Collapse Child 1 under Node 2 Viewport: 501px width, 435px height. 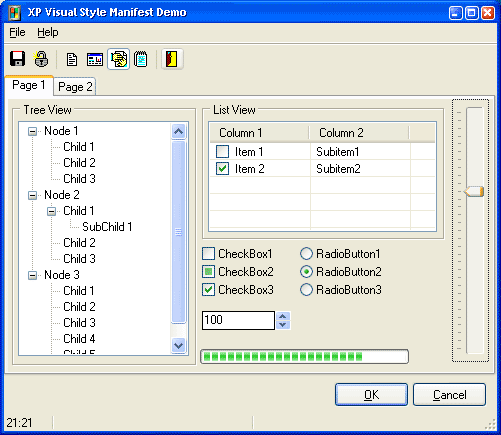coord(51,211)
